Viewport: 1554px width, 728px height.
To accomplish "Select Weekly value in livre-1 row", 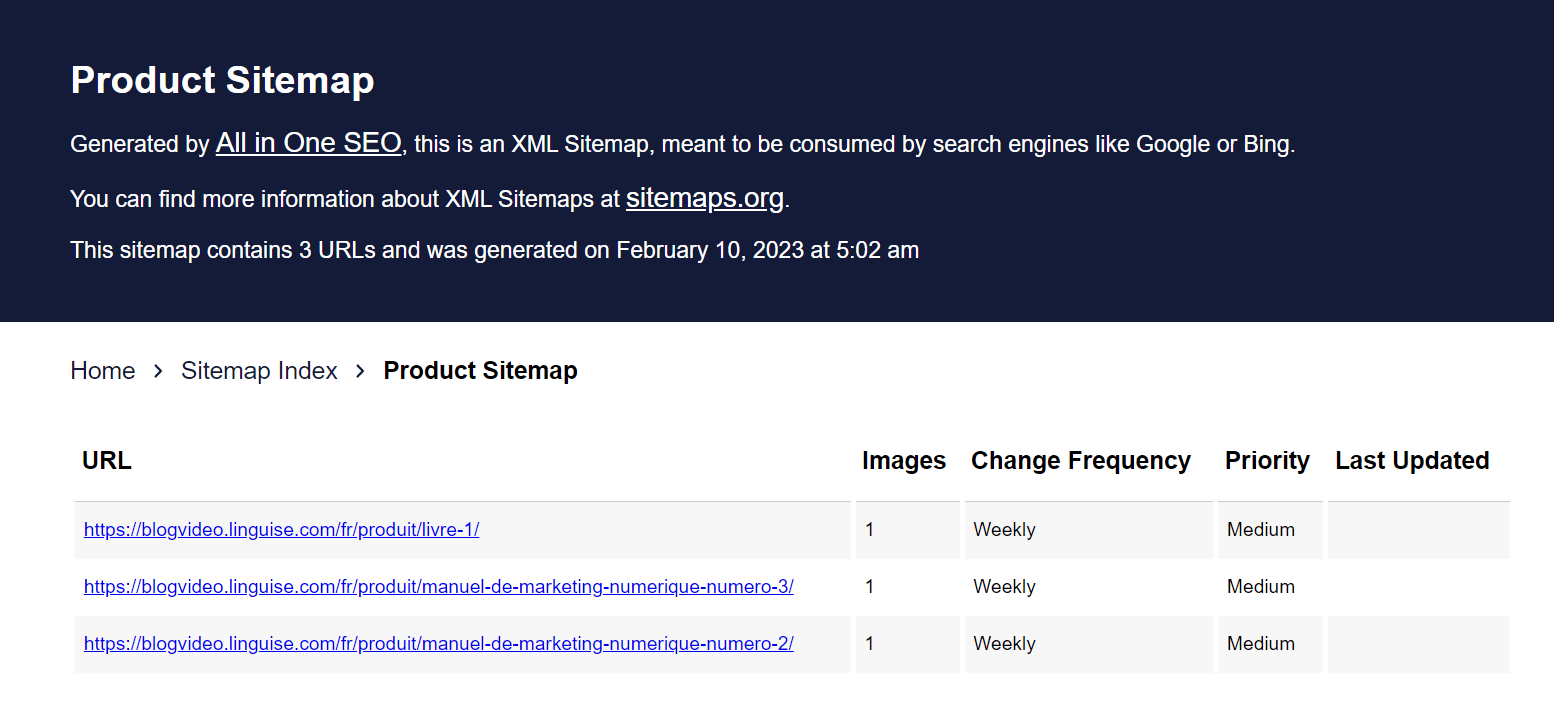I will (1004, 530).
